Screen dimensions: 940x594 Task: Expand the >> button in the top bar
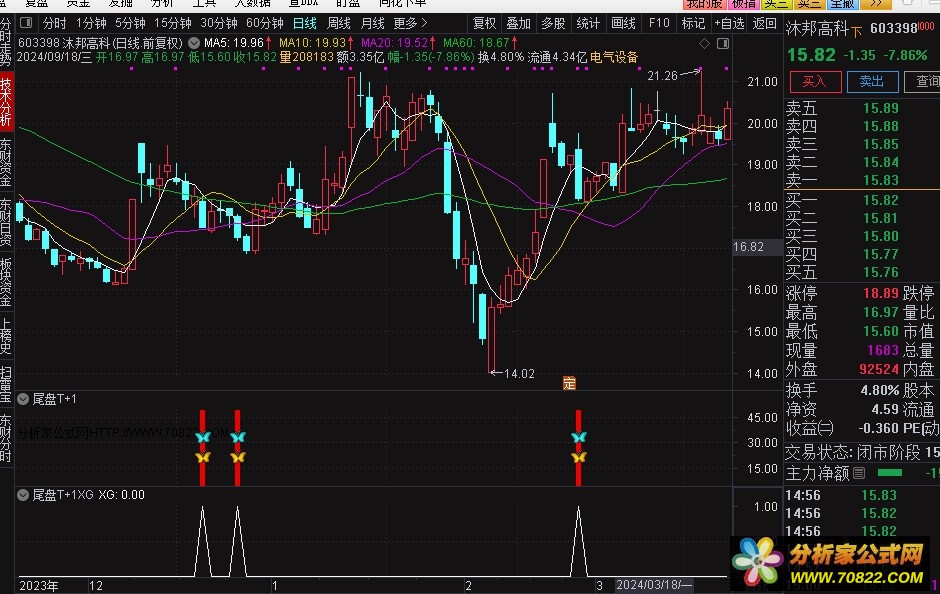(876, 4)
